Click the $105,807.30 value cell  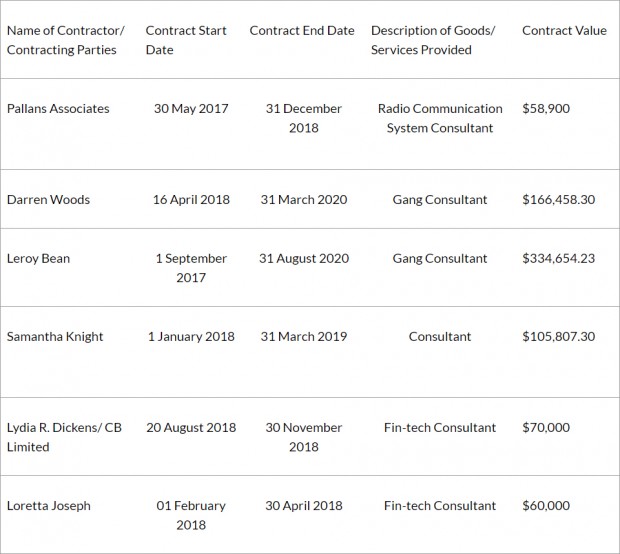(x=558, y=336)
